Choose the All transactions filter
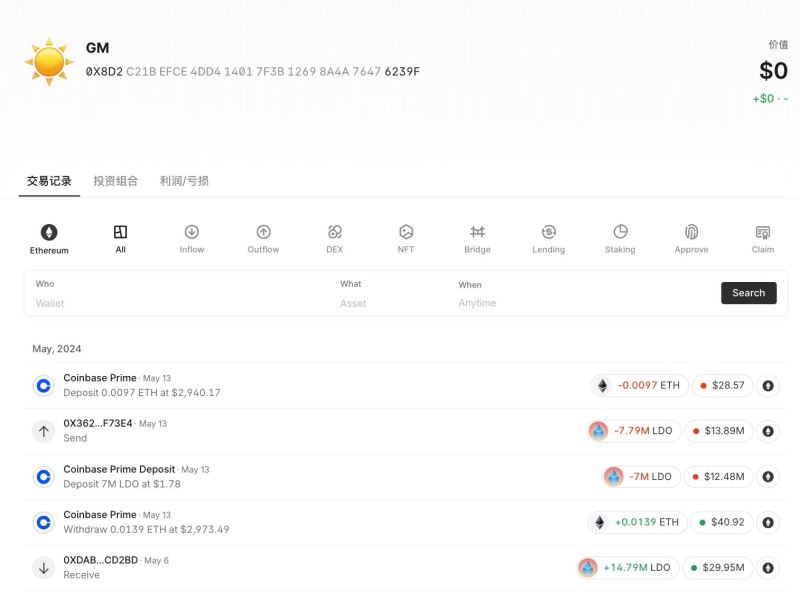 click(120, 232)
